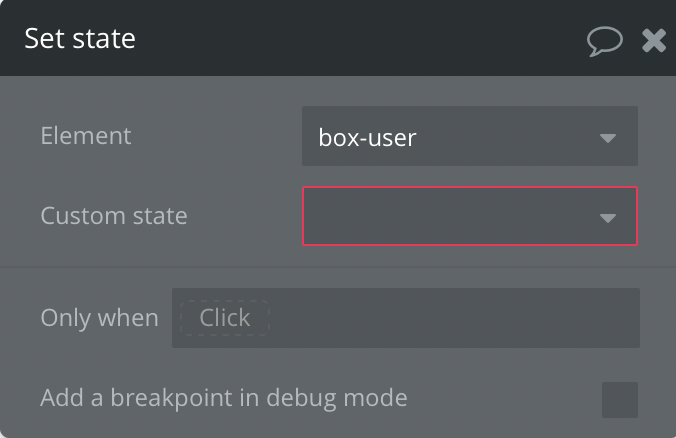Click the Set state title header
Screen dimensions: 676x438
pyautogui.click(x=80, y=38)
